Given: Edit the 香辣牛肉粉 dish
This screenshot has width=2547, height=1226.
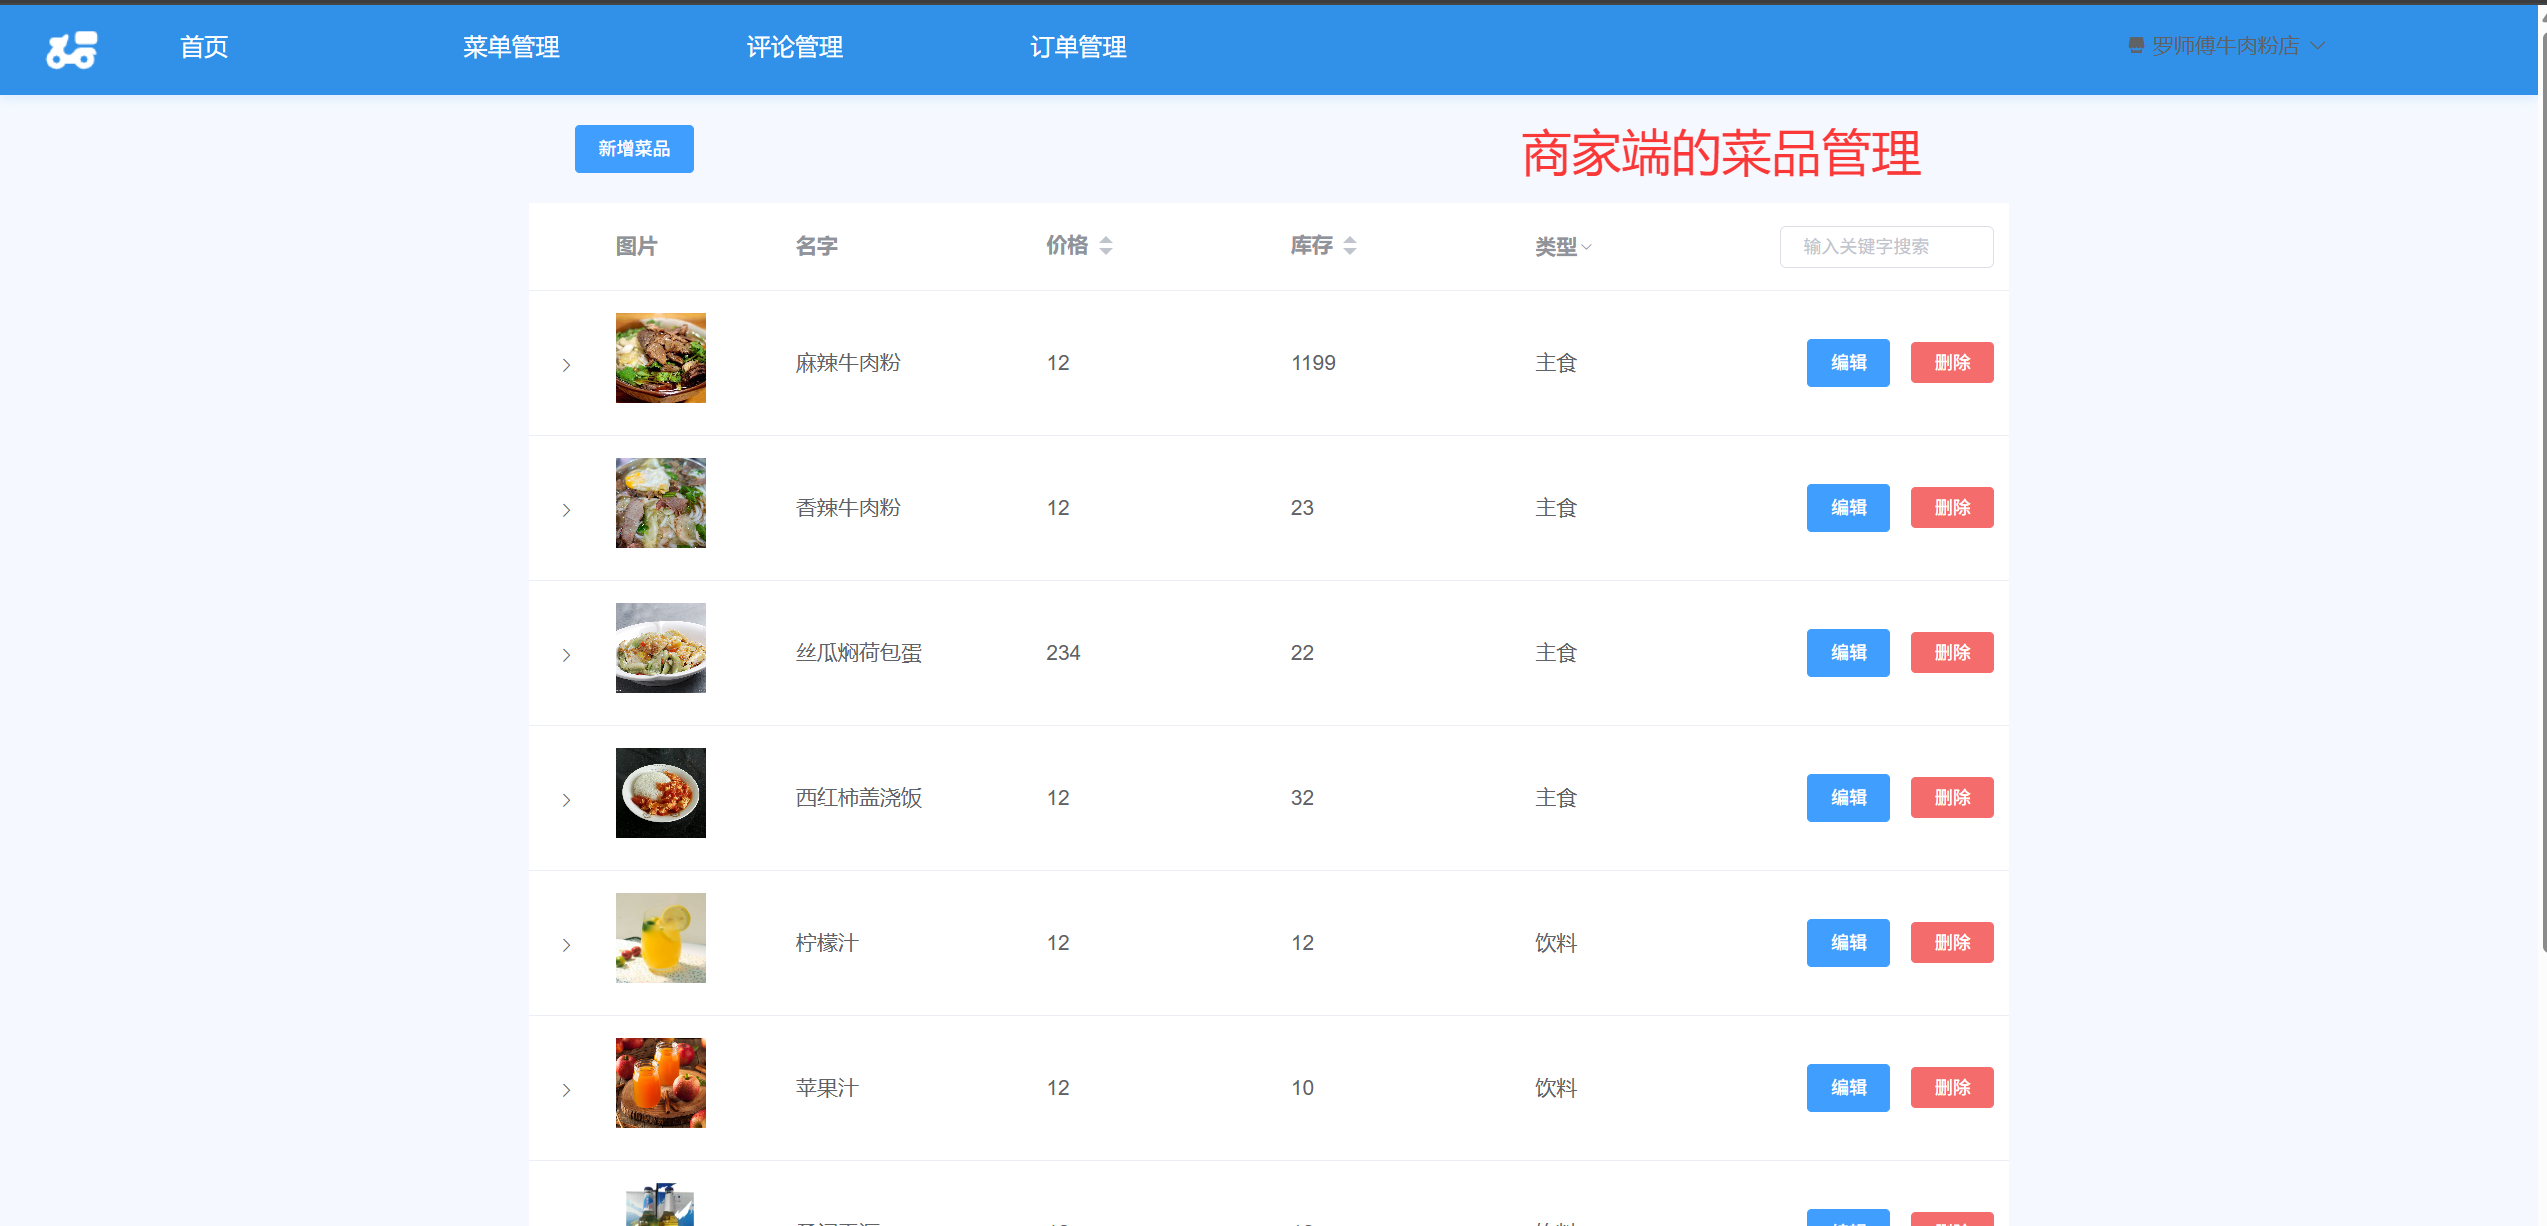Looking at the screenshot, I should (1847, 508).
